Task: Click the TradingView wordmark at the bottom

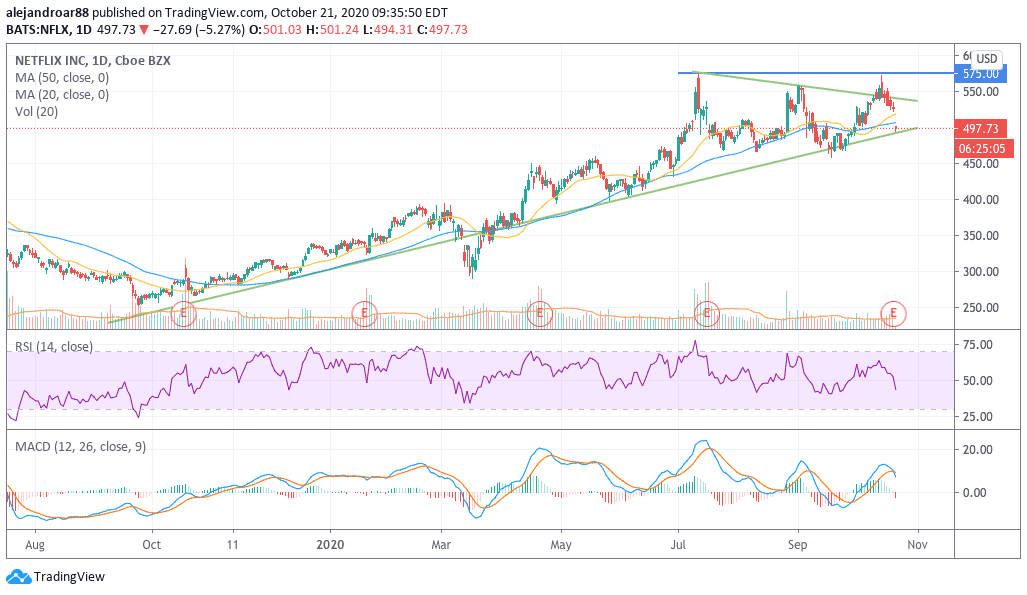Action: click(69, 577)
